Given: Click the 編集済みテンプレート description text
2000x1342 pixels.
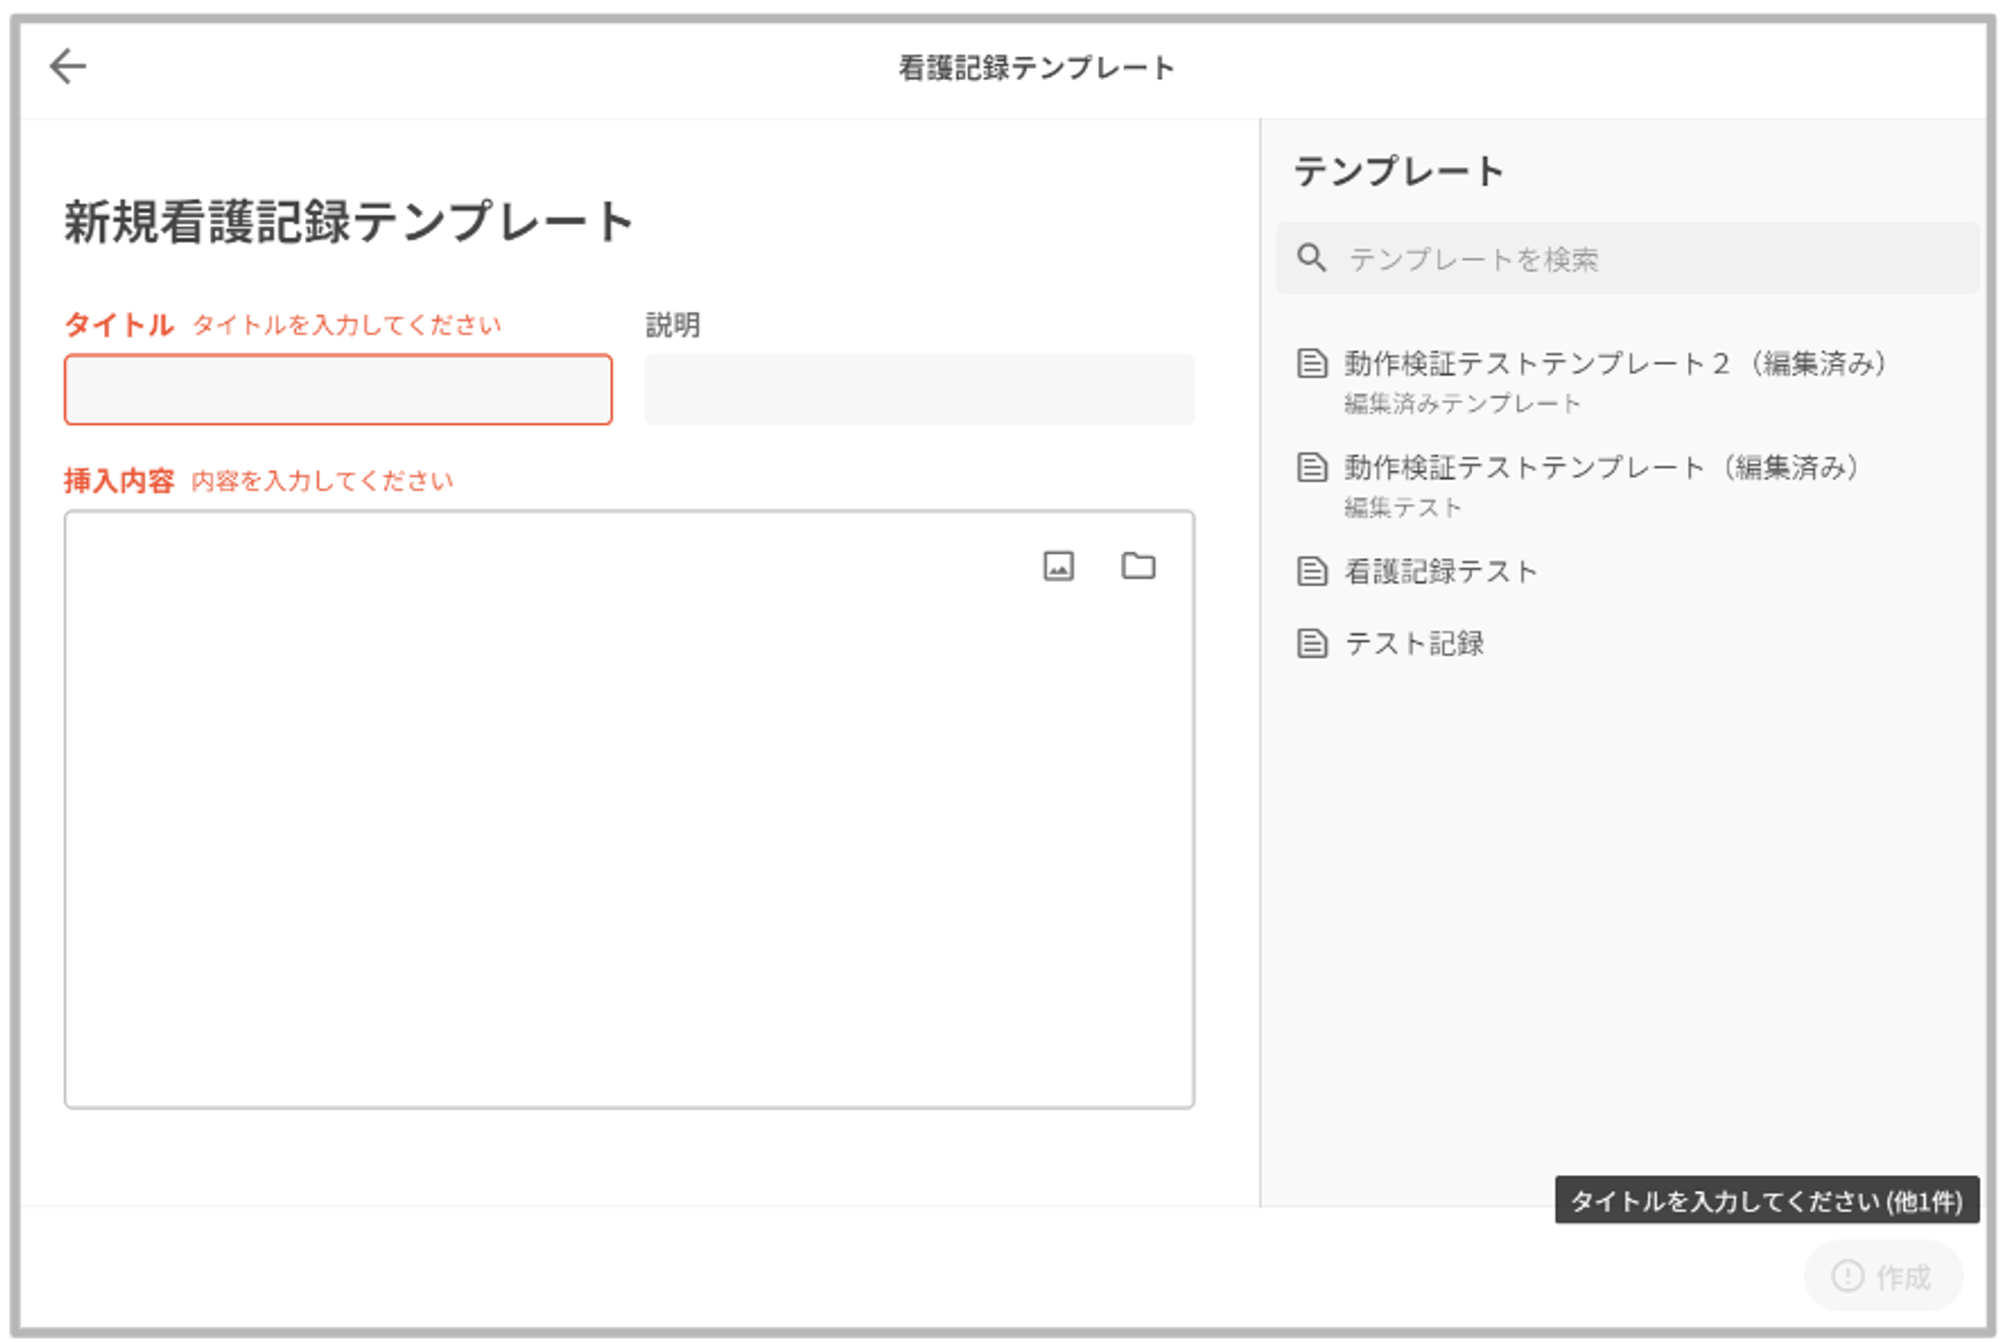Looking at the screenshot, I should click(x=1462, y=403).
